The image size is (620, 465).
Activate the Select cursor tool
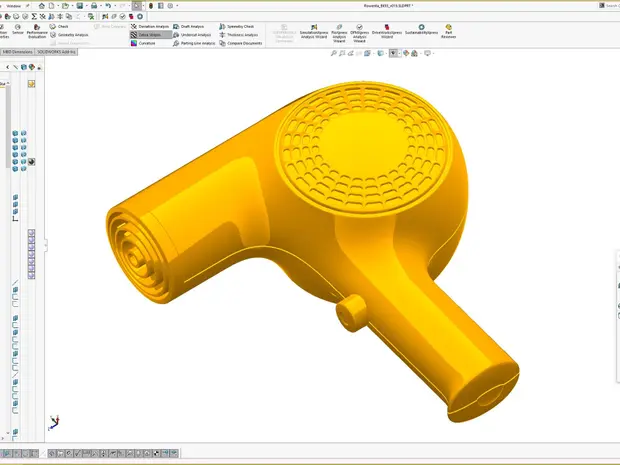tap(136, 6)
